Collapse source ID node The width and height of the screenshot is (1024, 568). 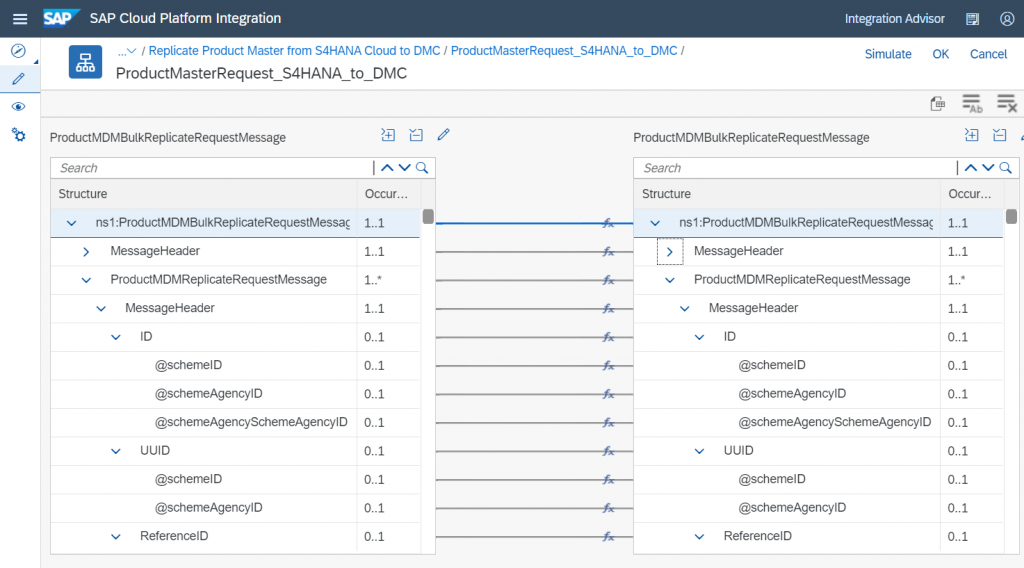[x=116, y=338]
